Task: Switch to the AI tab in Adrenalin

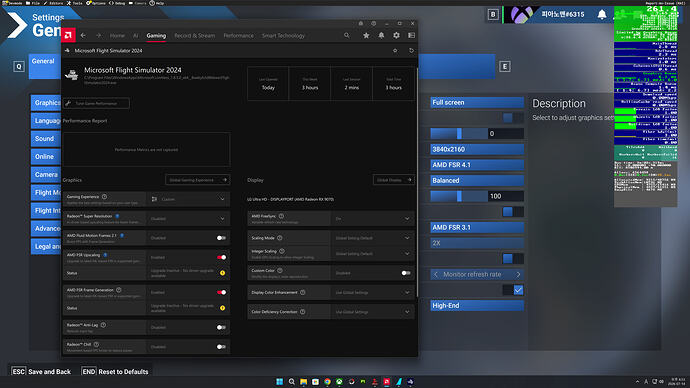Action: tap(136, 36)
